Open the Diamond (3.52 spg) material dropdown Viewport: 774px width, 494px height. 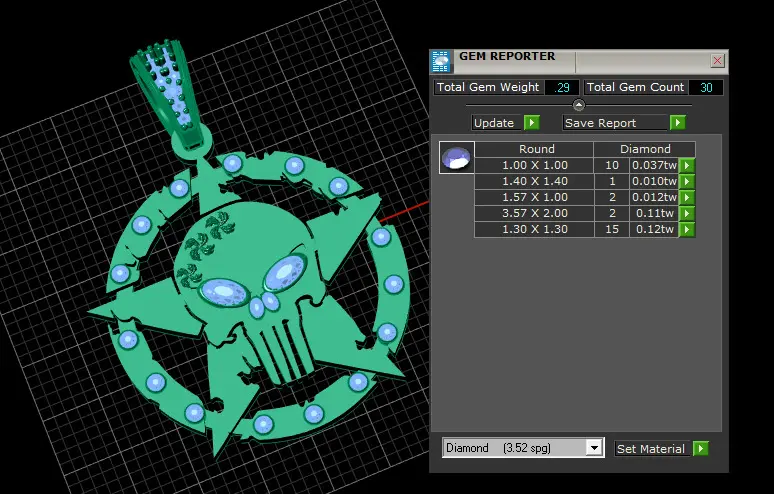(594, 448)
